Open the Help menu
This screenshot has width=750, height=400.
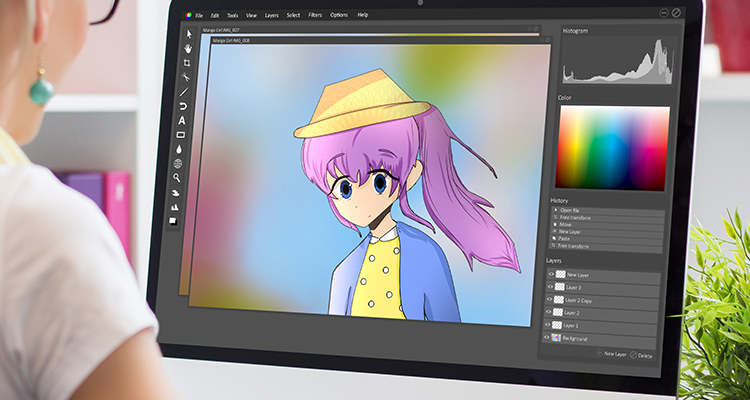(363, 15)
